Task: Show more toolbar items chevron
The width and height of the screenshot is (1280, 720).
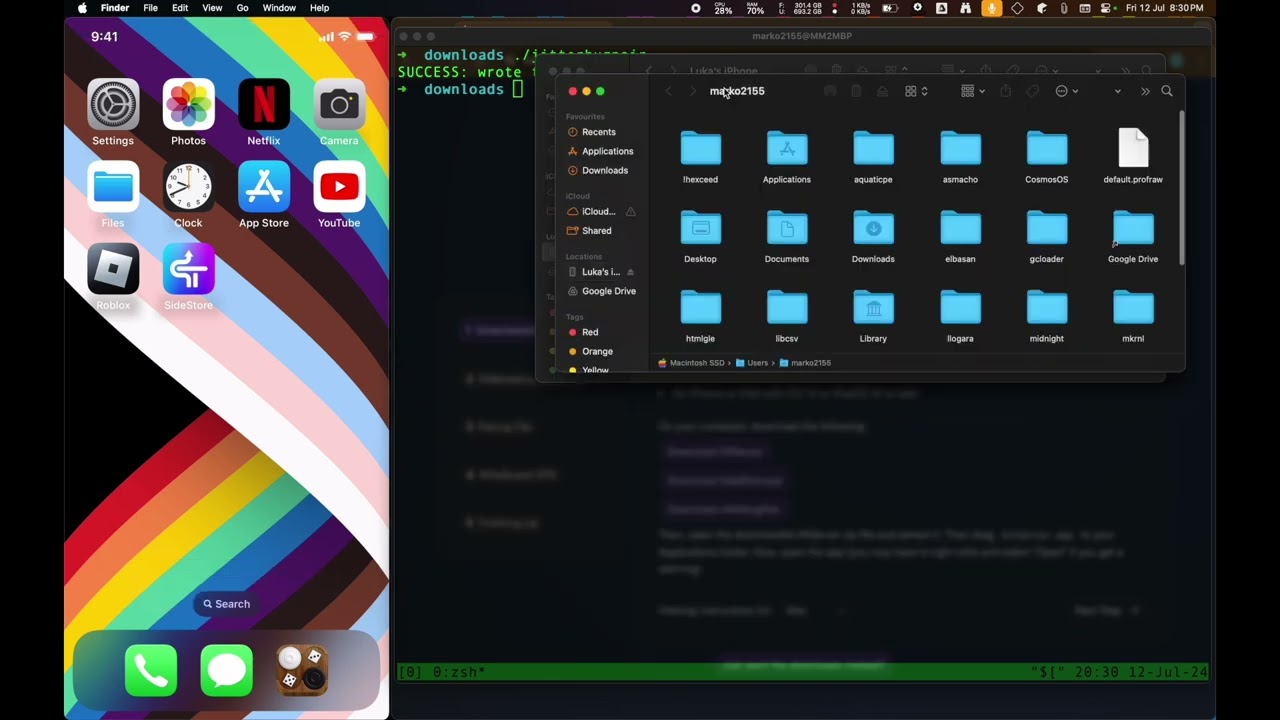Action: tap(1145, 91)
